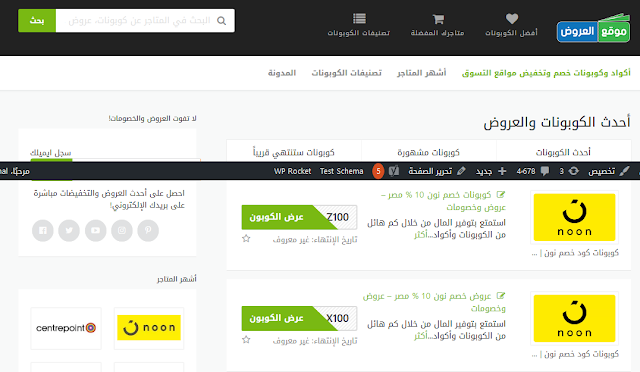The width and height of the screenshot is (640, 372).
Task: Click the orange notification badge 5
Action: [x=378, y=171]
